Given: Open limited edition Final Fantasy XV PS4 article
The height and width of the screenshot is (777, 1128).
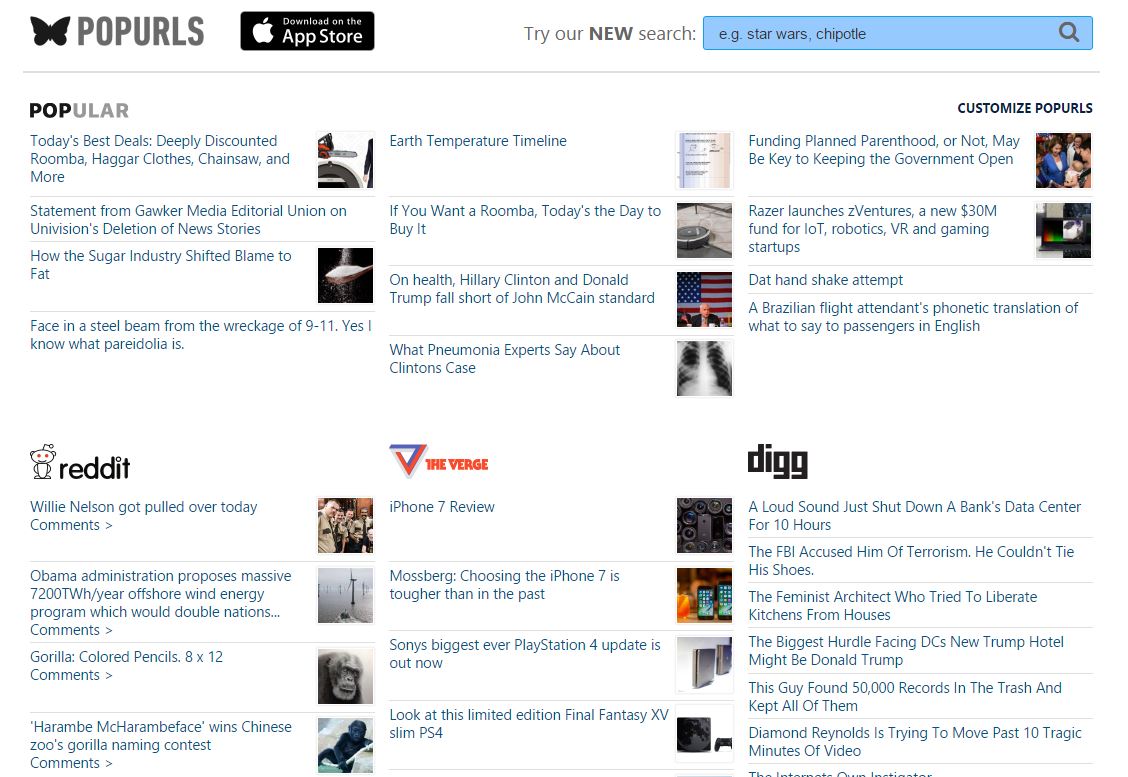Looking at the screenshot, I should [x=529, y=724].
